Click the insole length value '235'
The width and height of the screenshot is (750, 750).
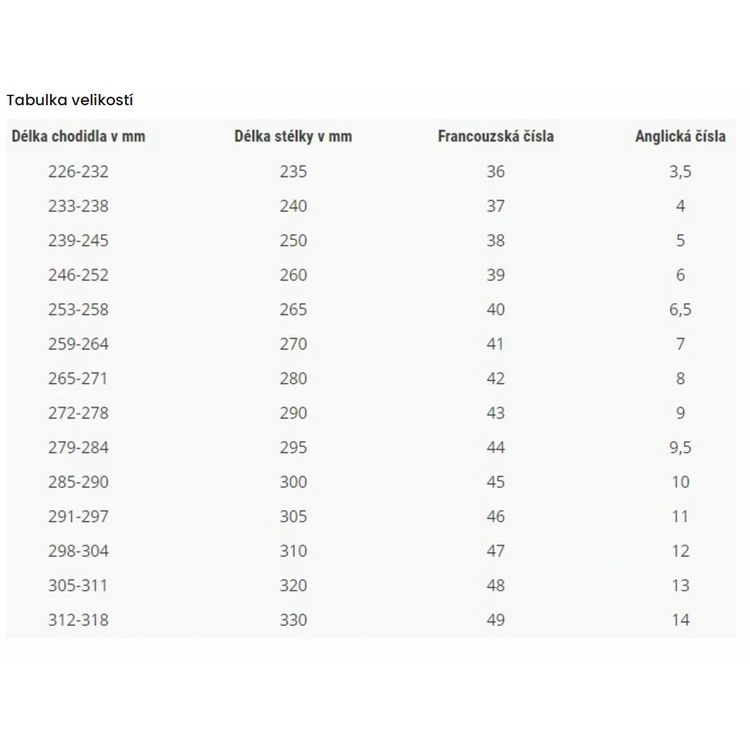tap(293, 172)
